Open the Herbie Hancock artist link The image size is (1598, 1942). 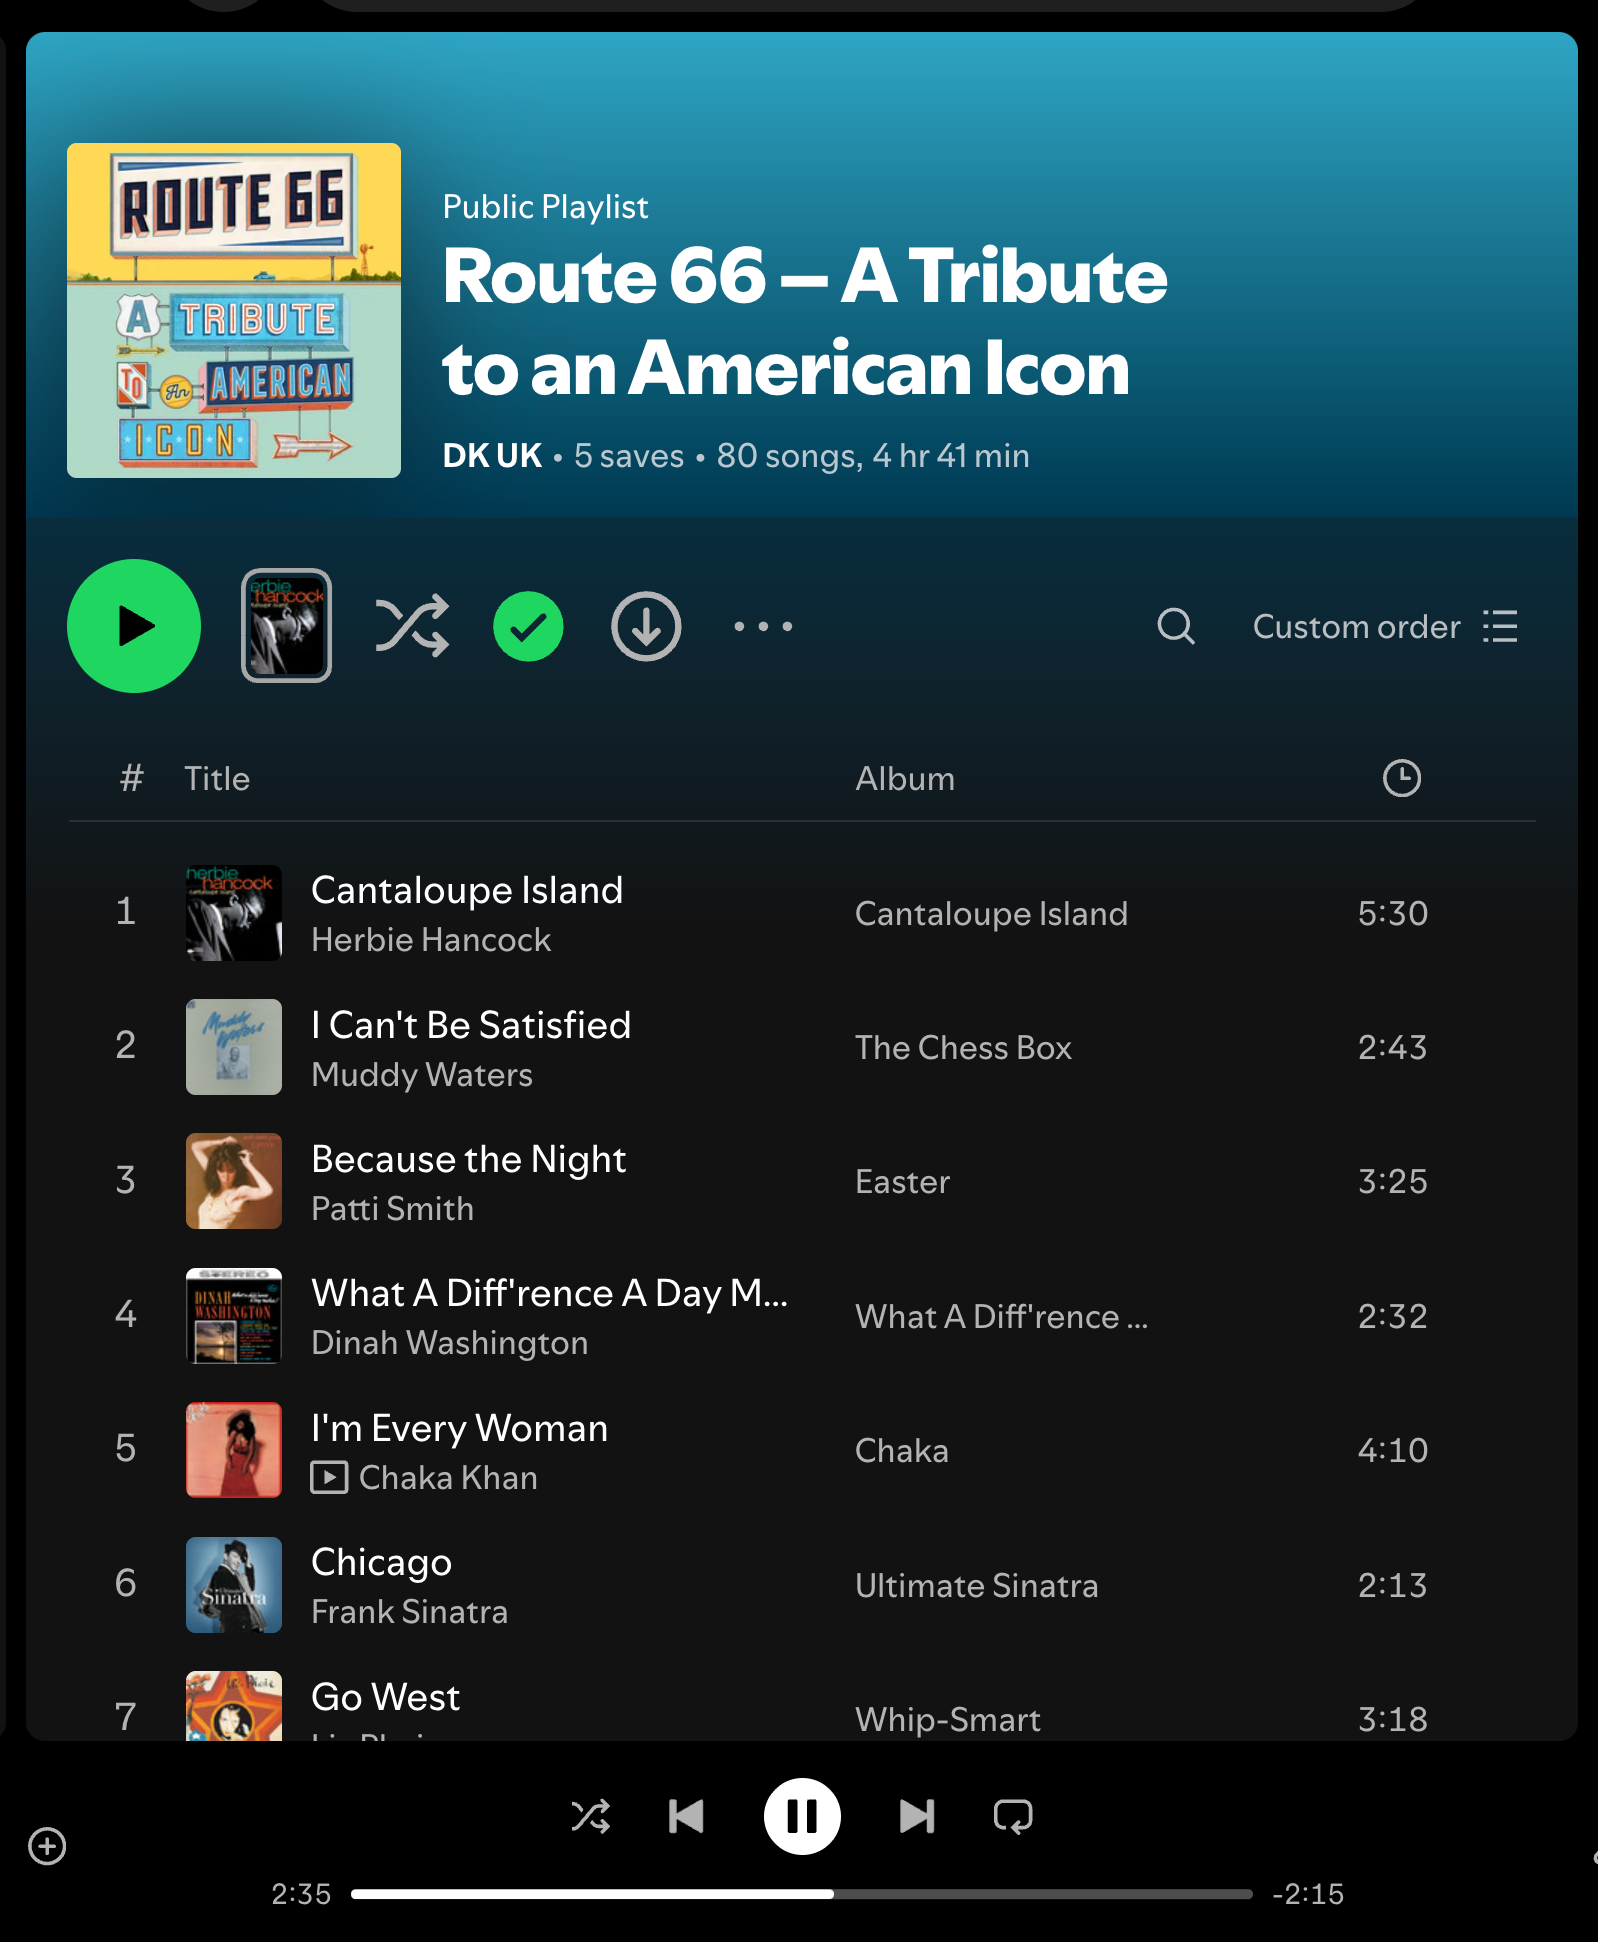click(431, 940)
